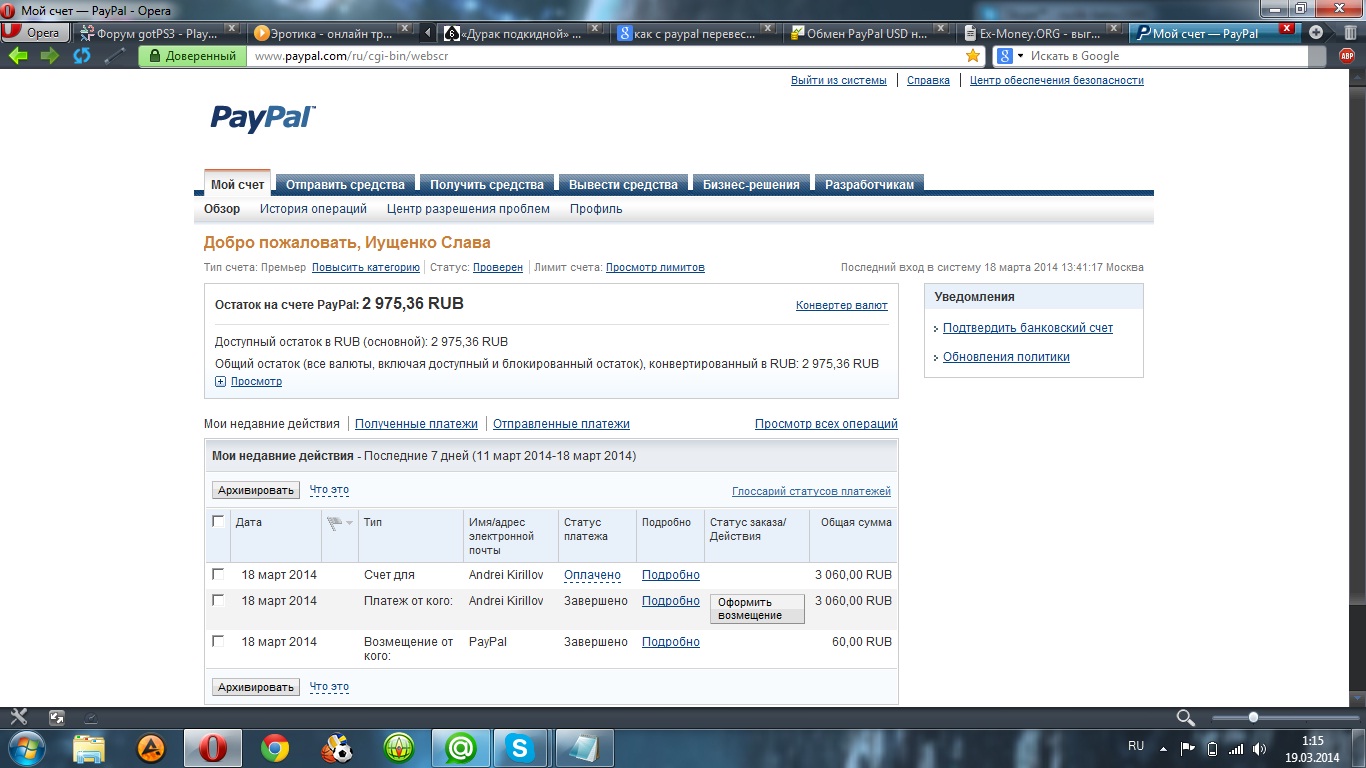Go forward with the green forward arrow

tap(50, 56)
